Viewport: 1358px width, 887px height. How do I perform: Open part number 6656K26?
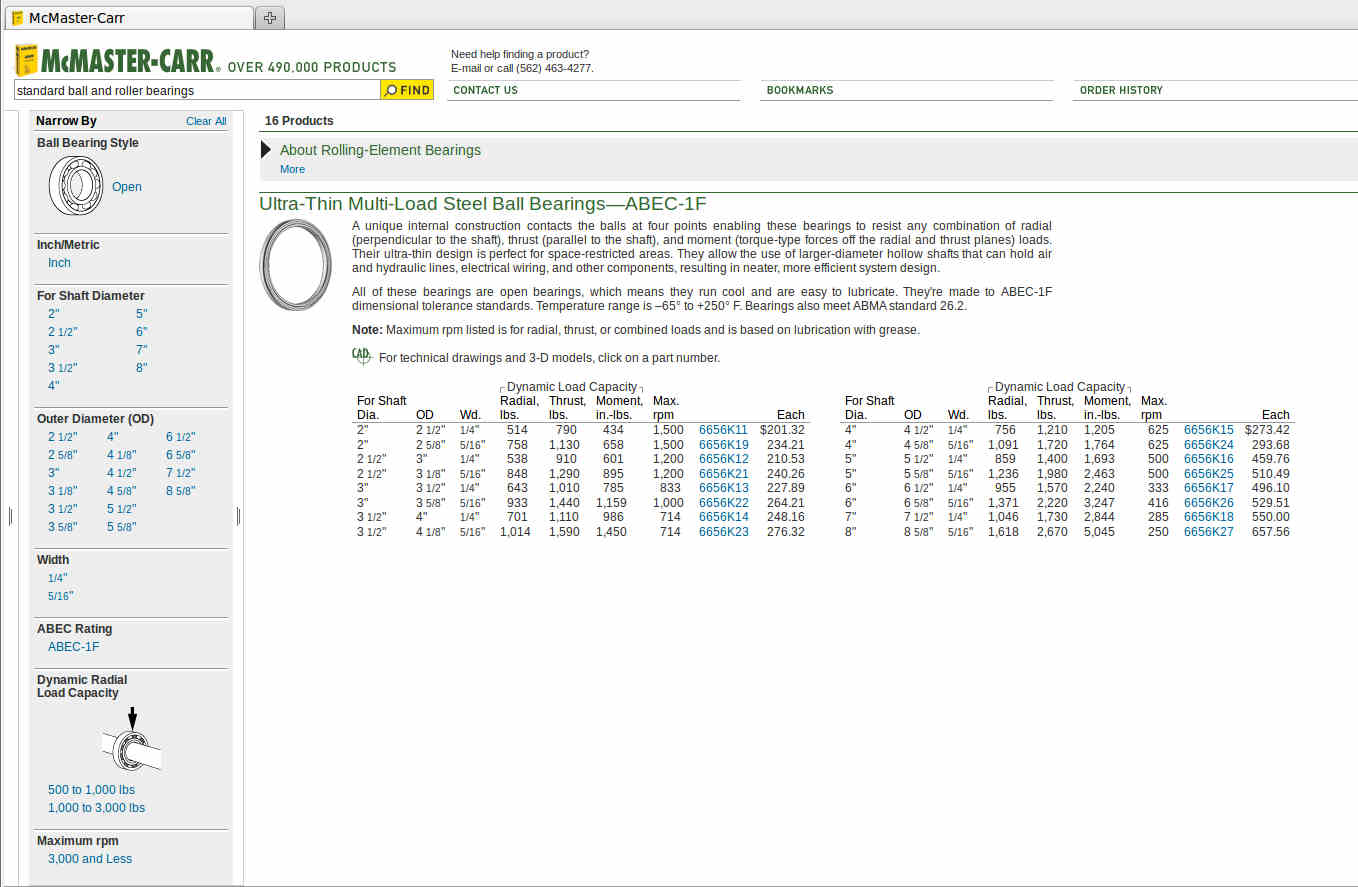point(1208,503)
